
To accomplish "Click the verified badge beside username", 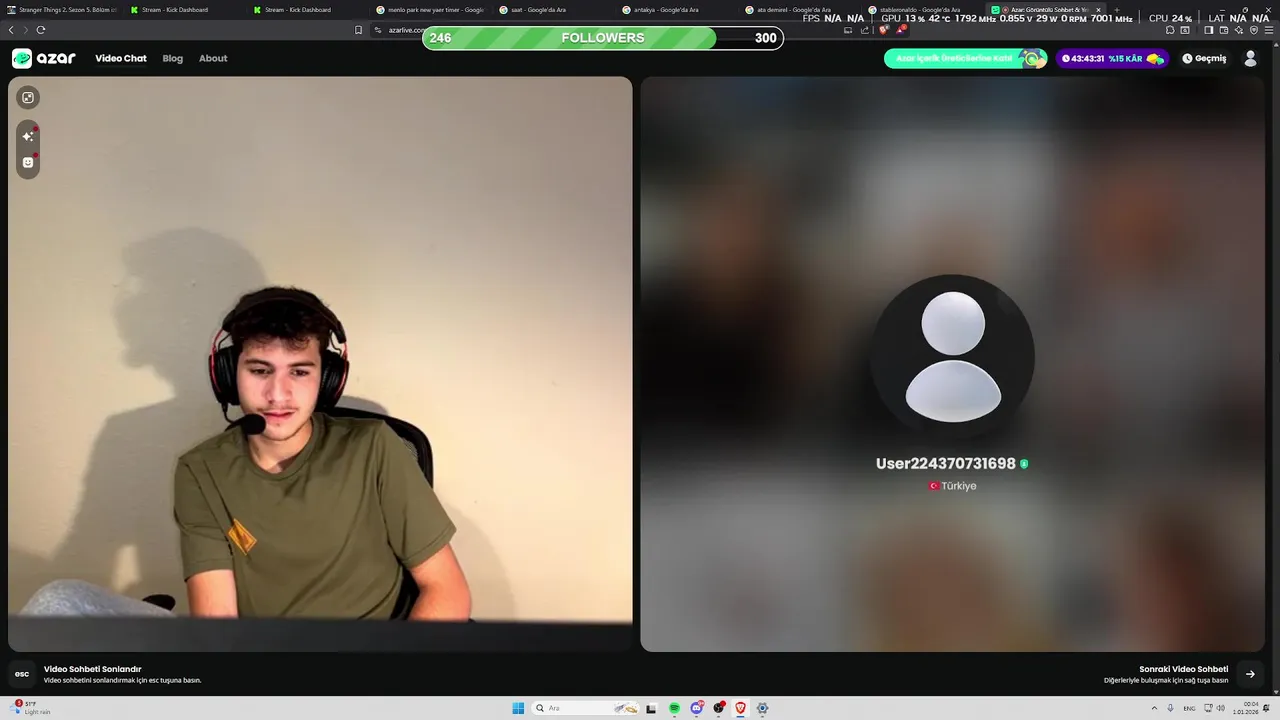I will pyautogui.click(x=1024, y=464).
